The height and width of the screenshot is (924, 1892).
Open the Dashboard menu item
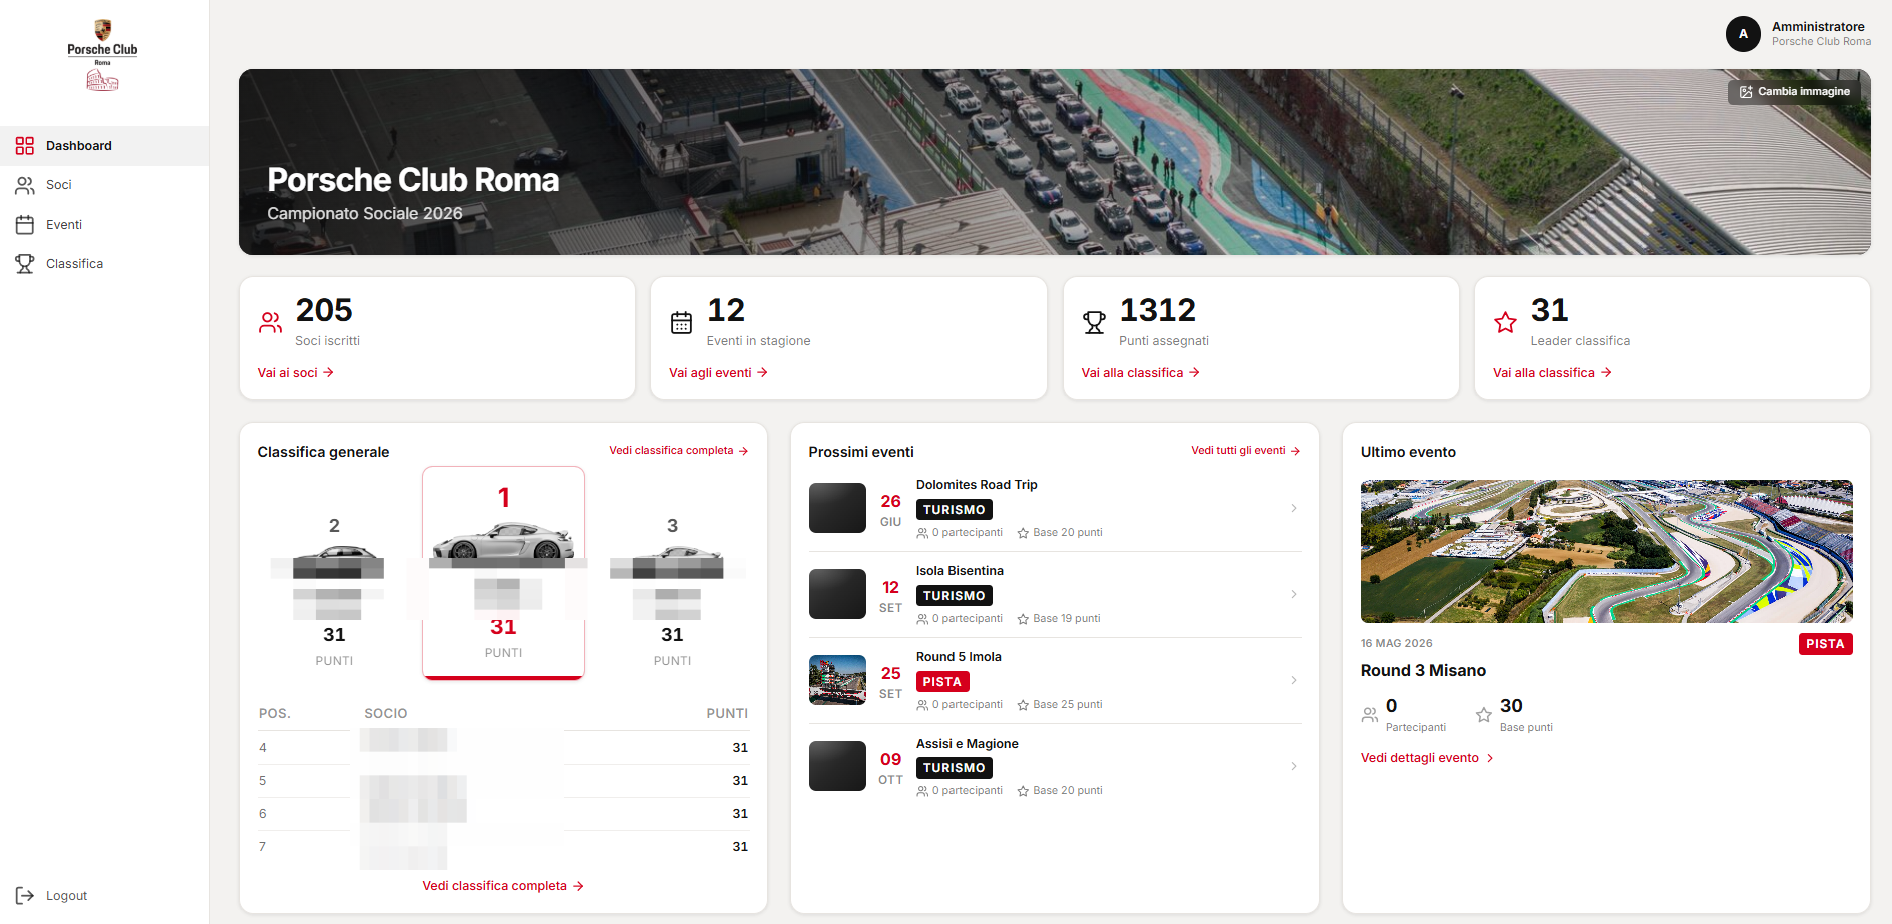(104, 146)
